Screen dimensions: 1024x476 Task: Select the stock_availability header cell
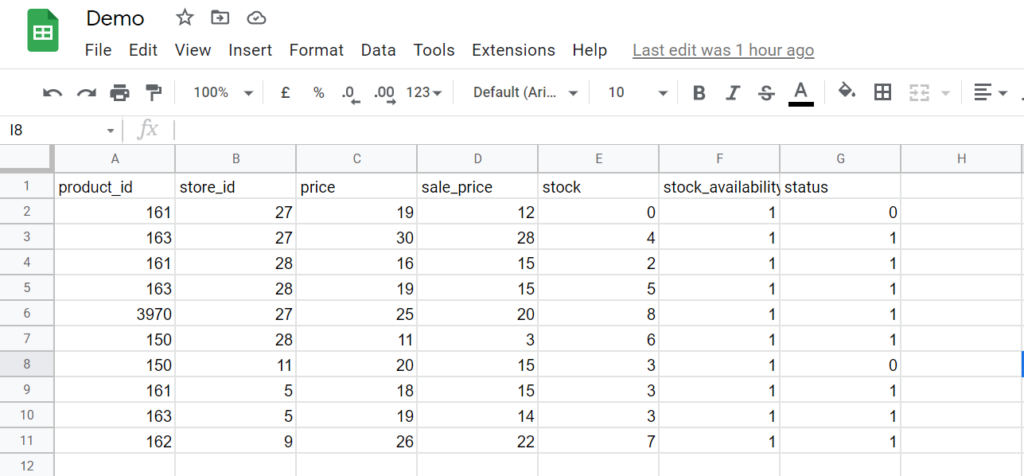(719, 187)
